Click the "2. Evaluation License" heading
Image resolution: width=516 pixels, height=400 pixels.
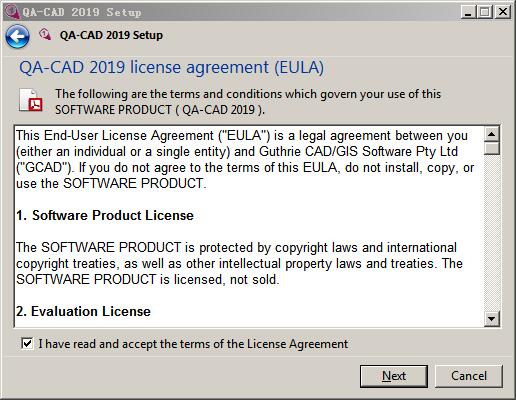[x=83, y=311]
